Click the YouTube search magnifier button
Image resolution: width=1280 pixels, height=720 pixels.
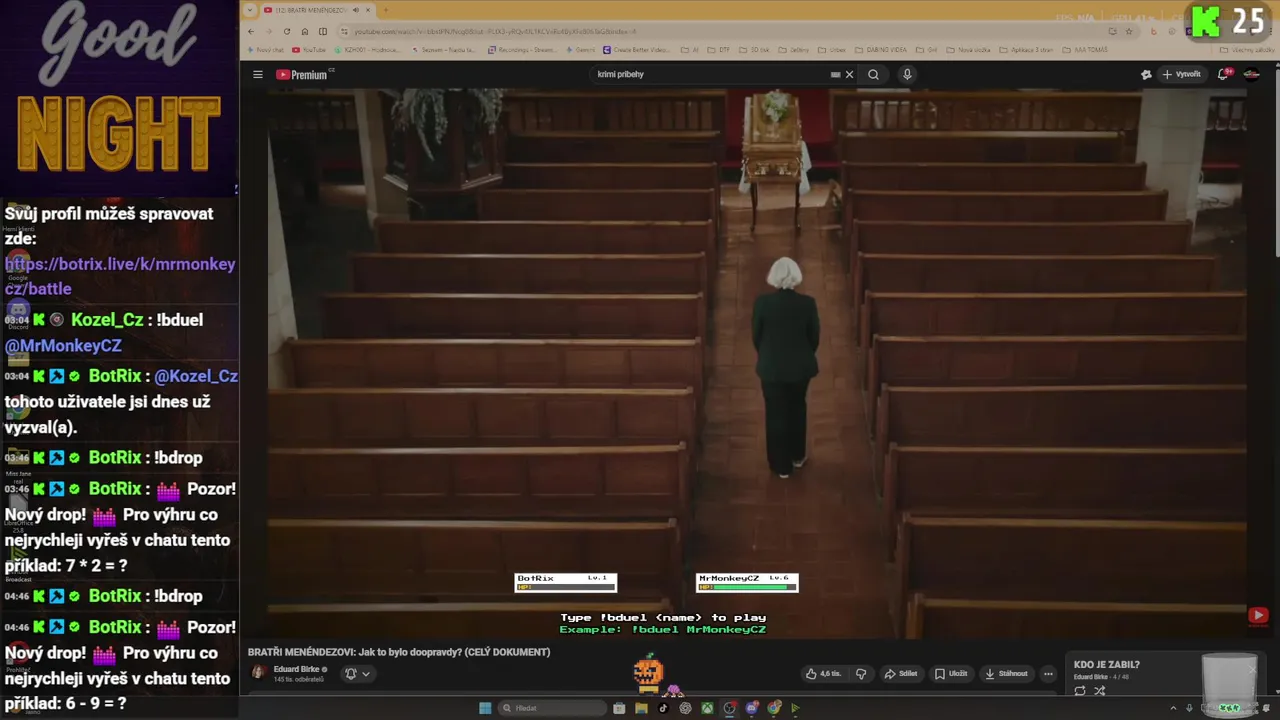[x=873, y=74]
